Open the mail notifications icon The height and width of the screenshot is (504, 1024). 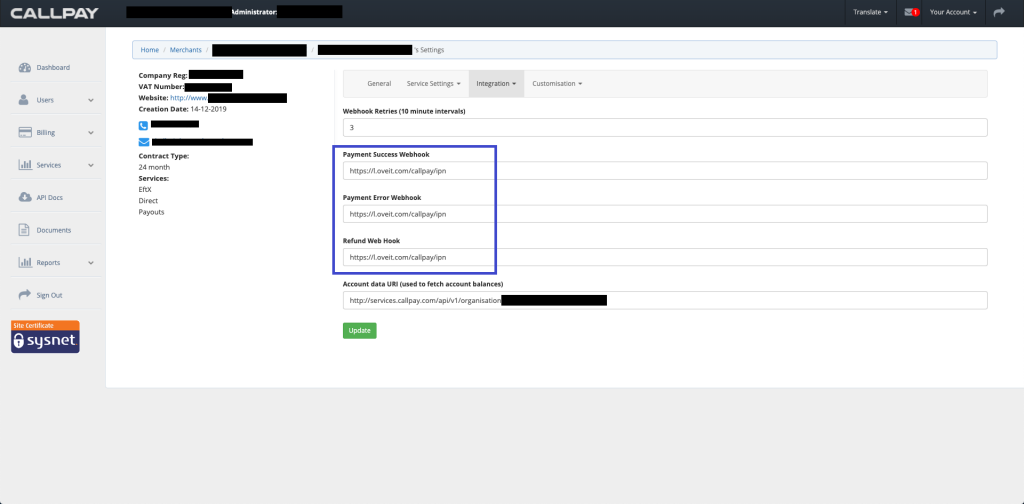pyautogui.click(x=911, y=12)
